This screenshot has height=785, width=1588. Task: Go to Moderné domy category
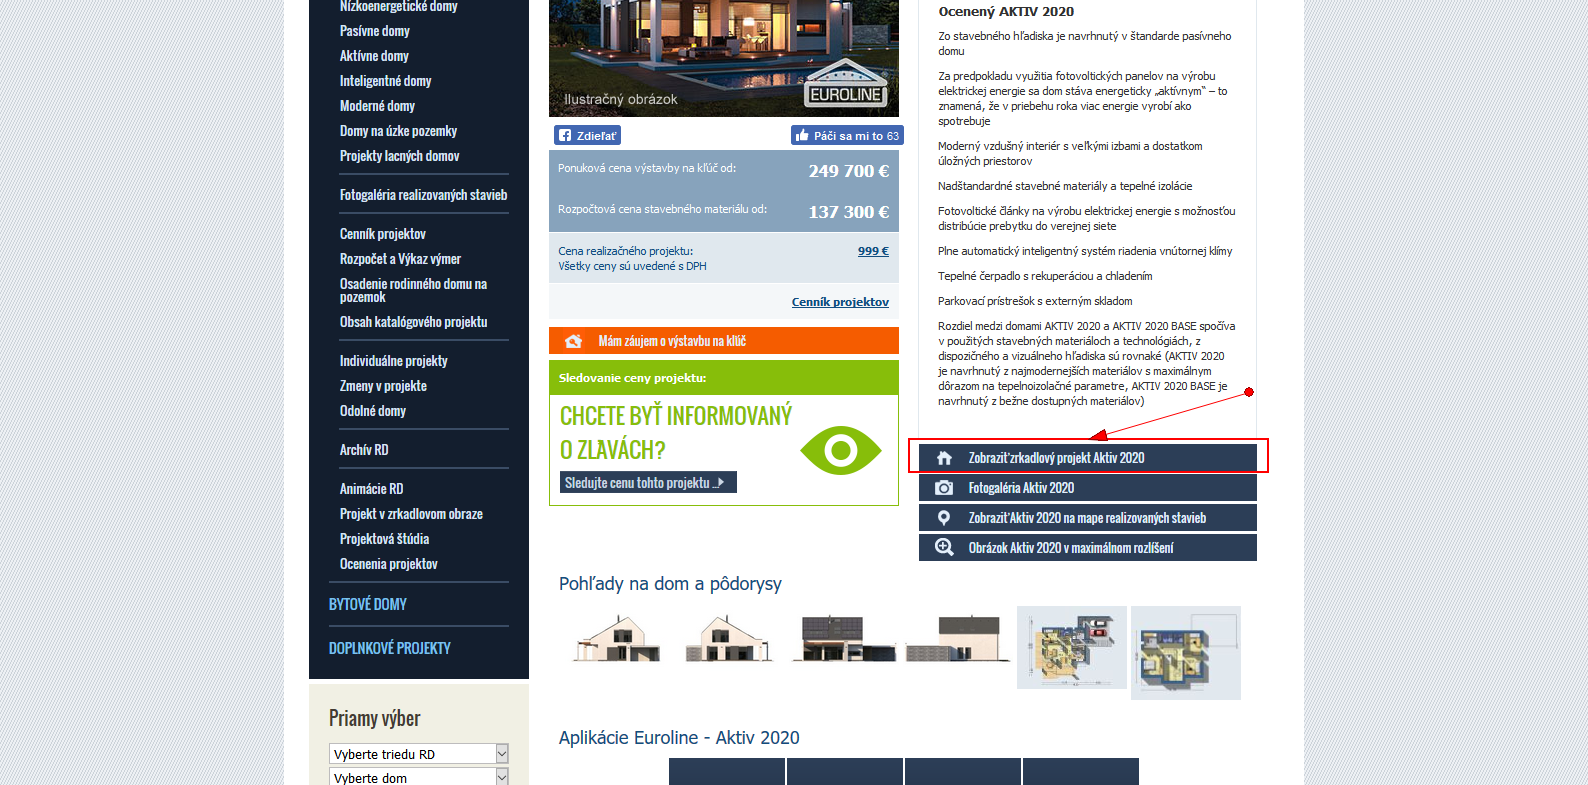point(377,106)
